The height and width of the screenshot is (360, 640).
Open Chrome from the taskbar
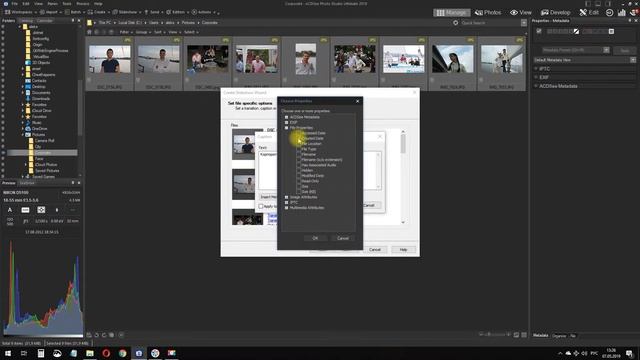[x=122, y=353]
